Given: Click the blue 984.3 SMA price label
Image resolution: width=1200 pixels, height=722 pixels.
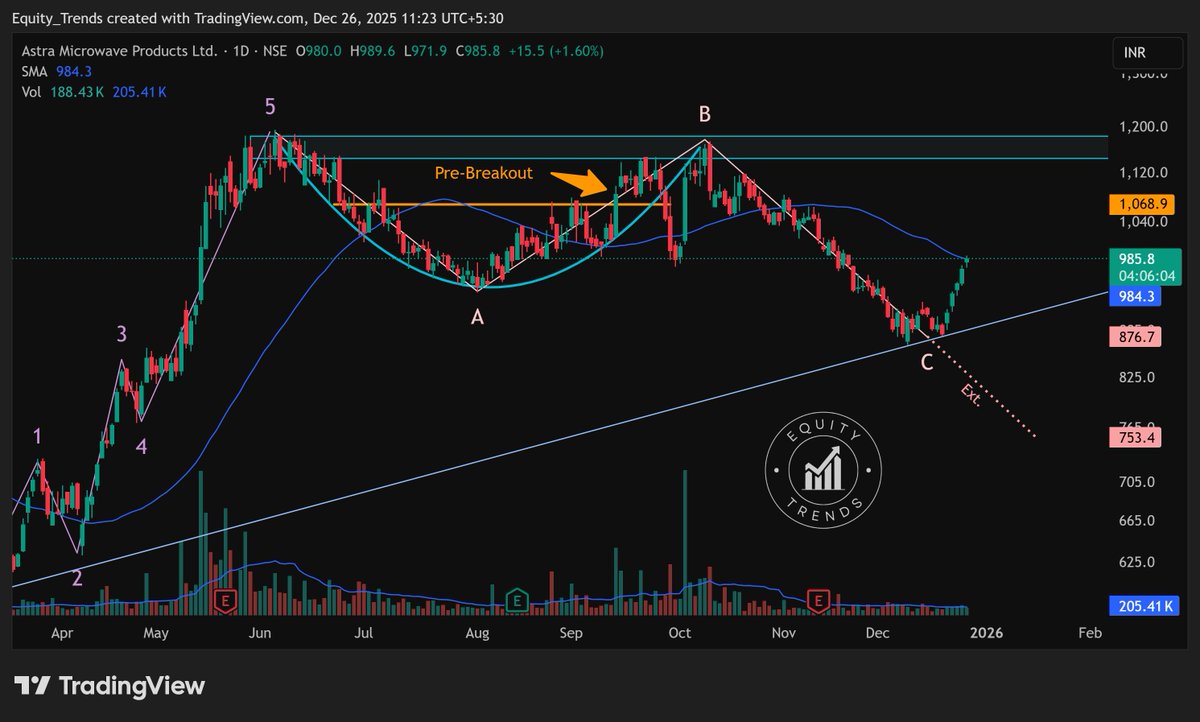Looking at the screenshot, I should tap(1135, 296).
